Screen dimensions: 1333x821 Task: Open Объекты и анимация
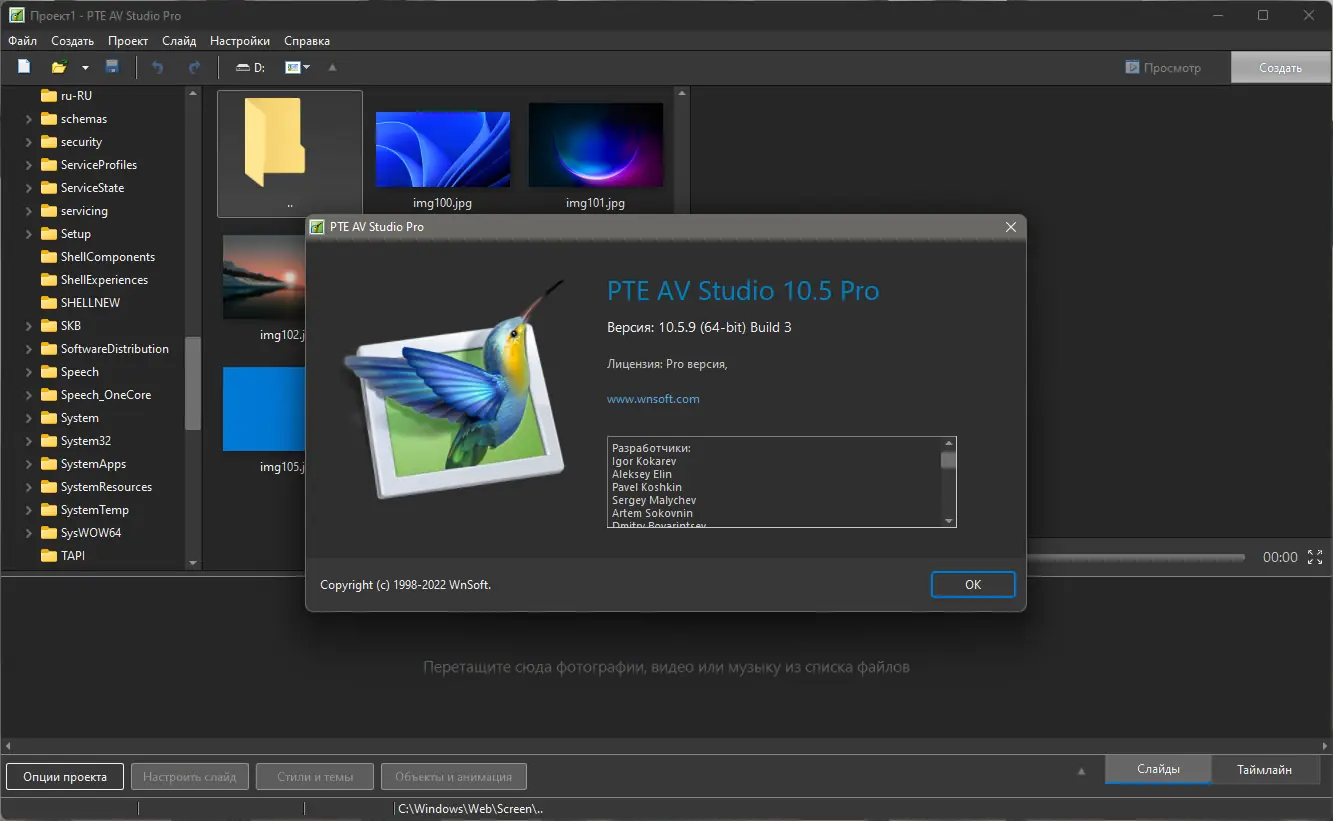(453, 776)
